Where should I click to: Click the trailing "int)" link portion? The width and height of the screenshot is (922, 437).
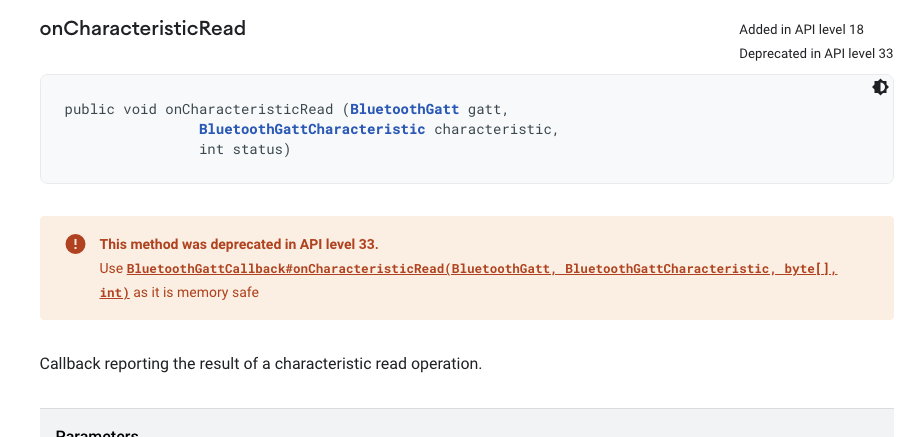pyautogui.click(x=115, y=293)
